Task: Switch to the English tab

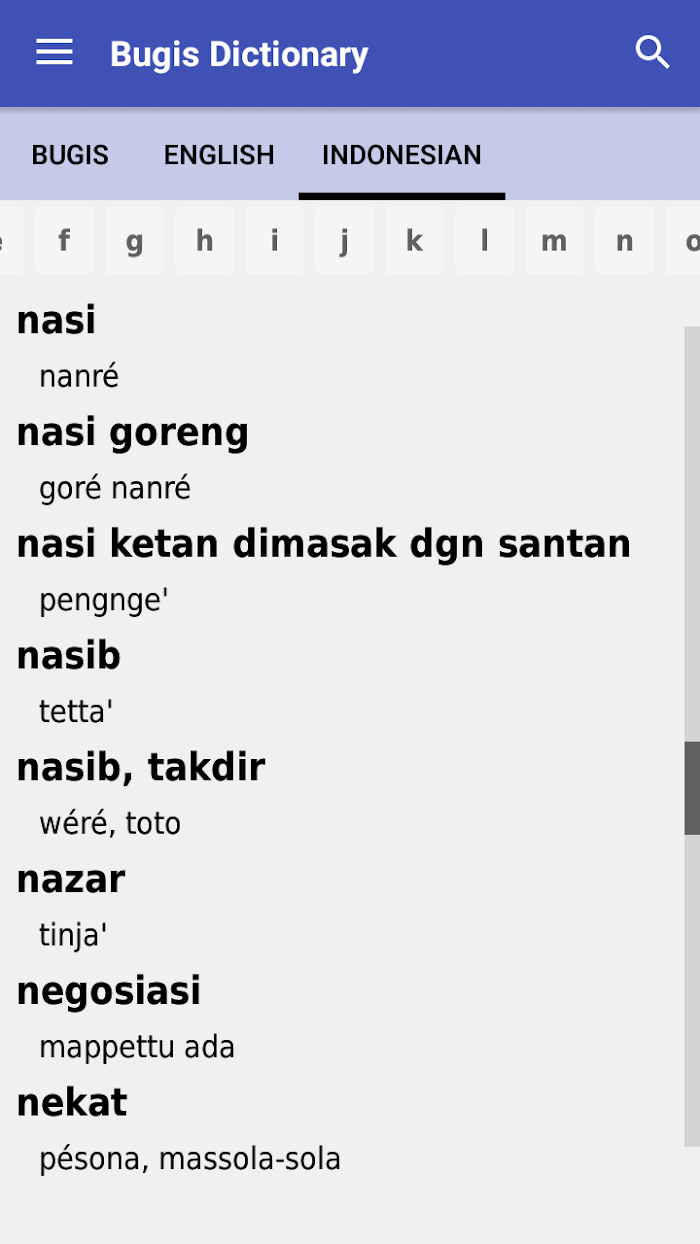Action: tap(219, 155)
